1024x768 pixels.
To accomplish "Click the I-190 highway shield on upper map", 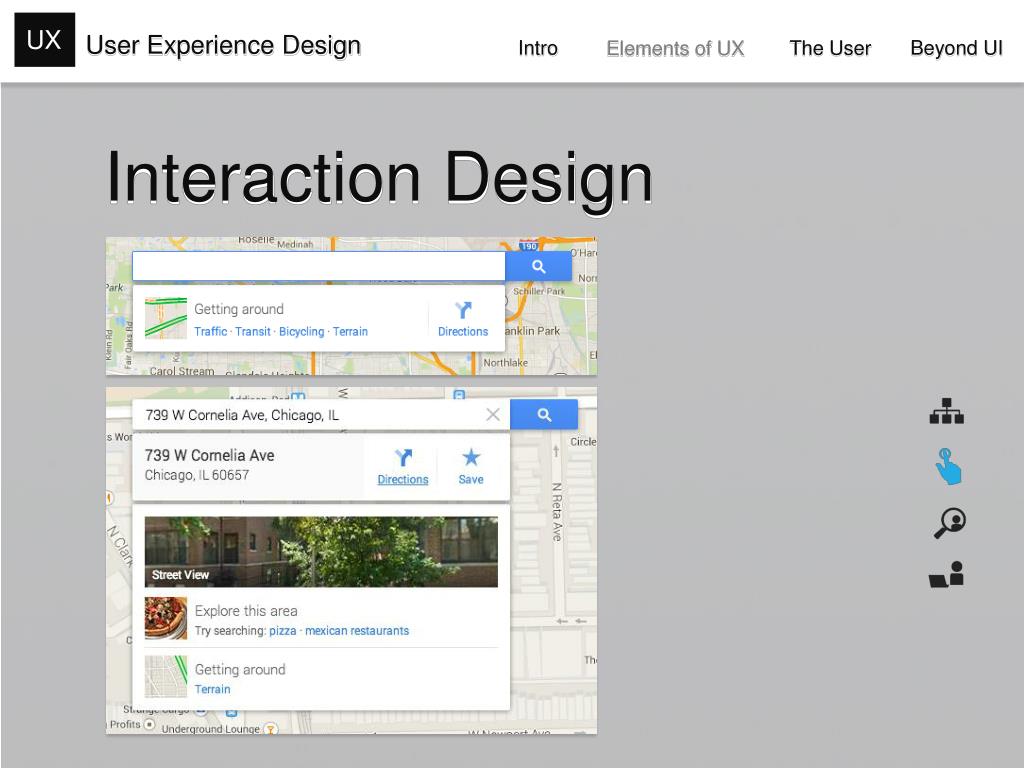I will [529, 246].
